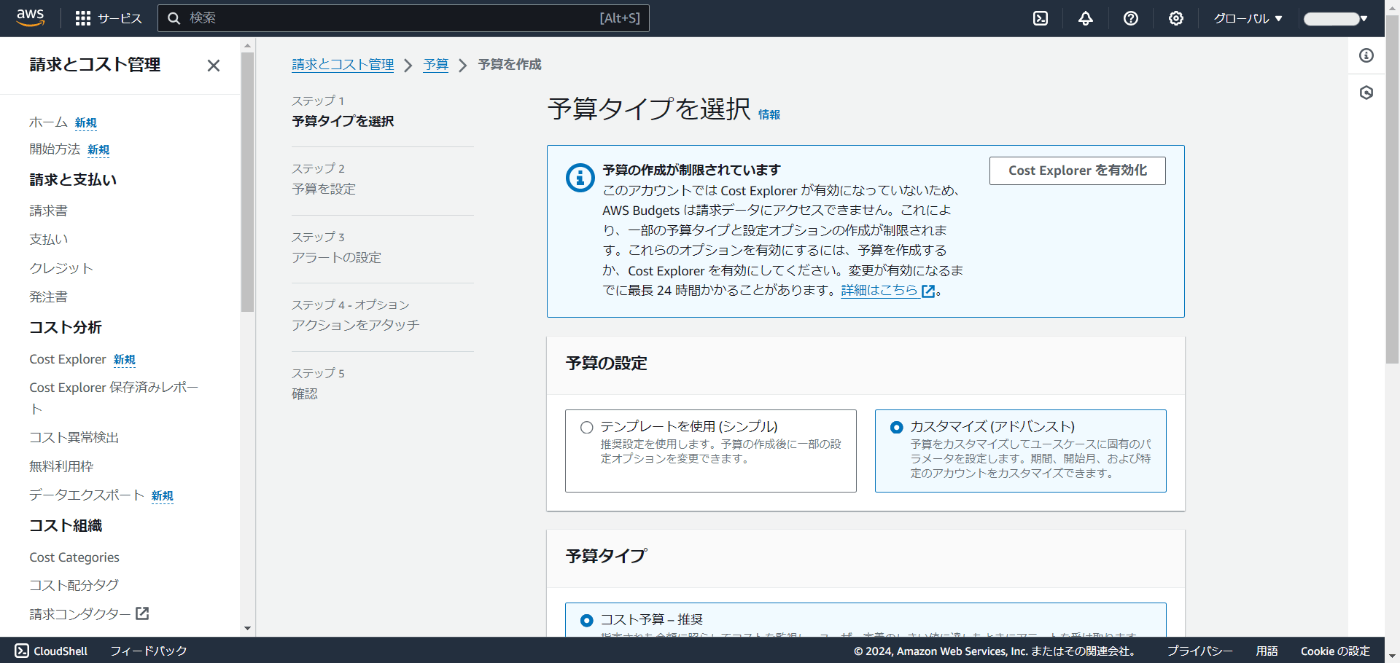This screenshot has height=663, width=1400.
Task: Click the sidebar vertical scrollbar
Action: (247, 182)
